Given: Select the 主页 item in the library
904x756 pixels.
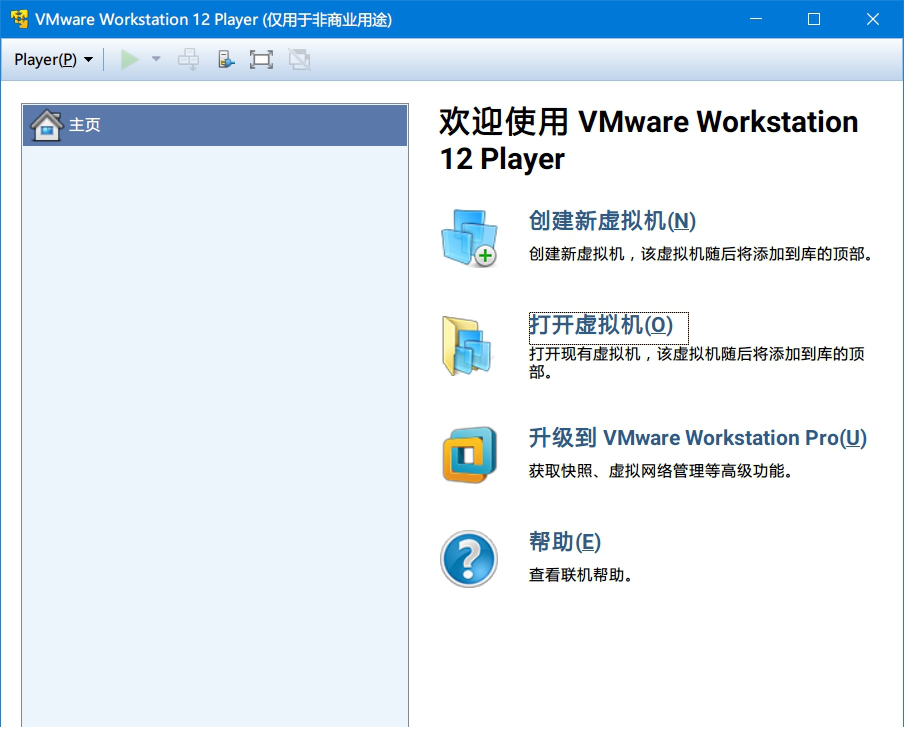Looking at the screenshot, I should [215, 125].
